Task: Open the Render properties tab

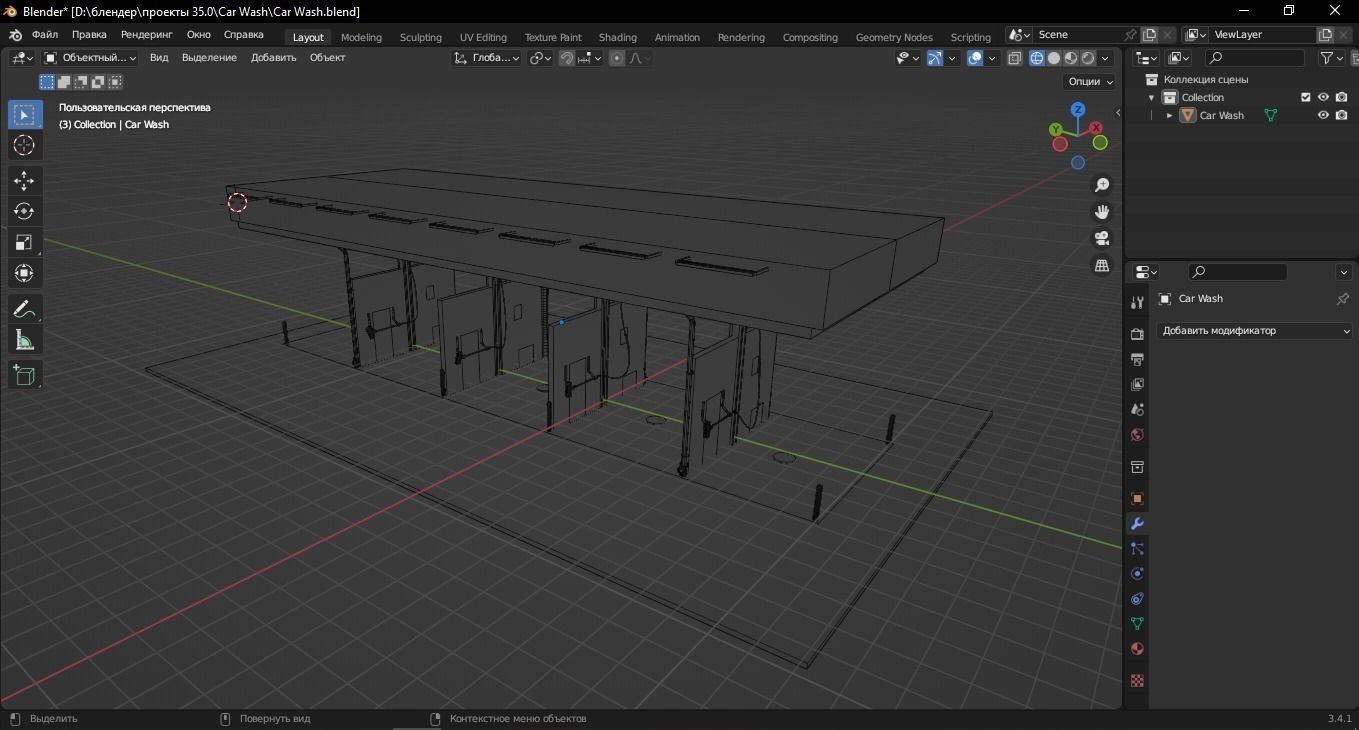Action: tap(1137, 334)
